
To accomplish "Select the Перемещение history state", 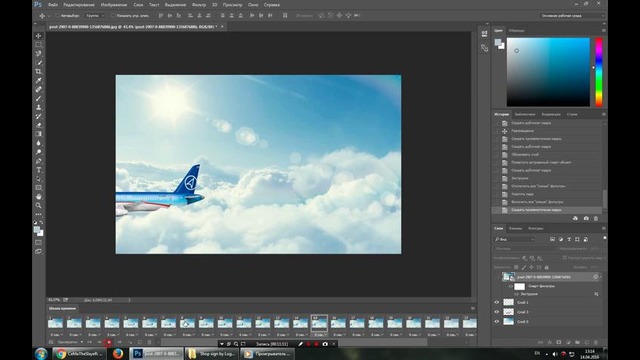I will [547, 131].
